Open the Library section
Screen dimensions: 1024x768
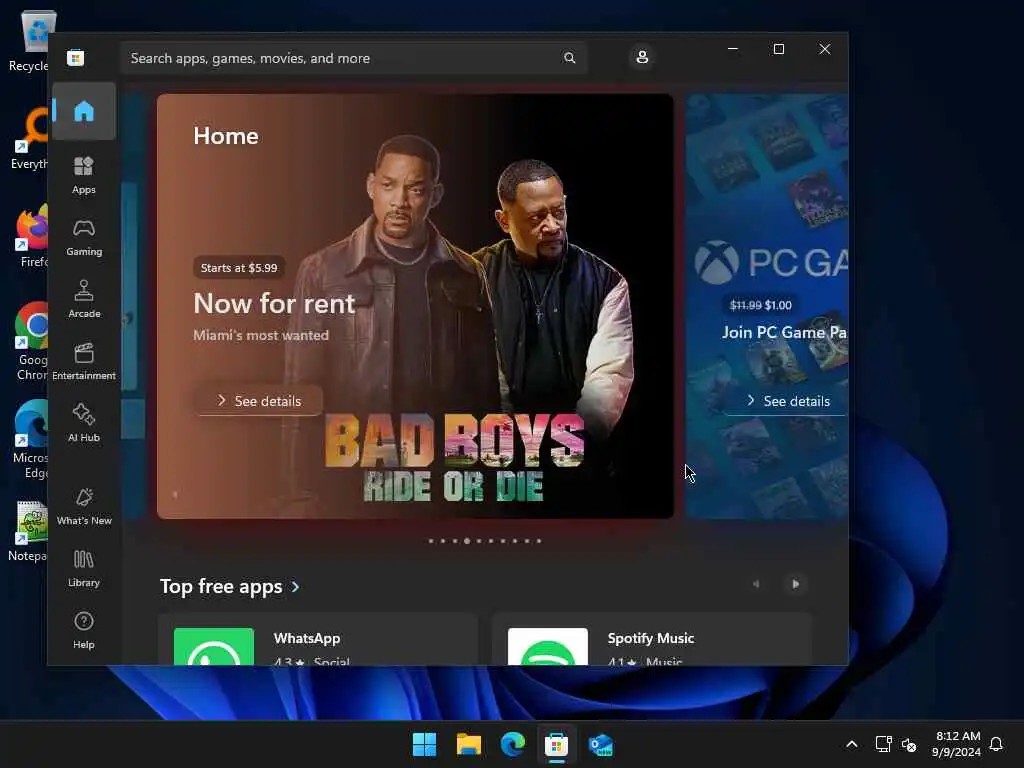pyautogui.click(x=84, y=568)
